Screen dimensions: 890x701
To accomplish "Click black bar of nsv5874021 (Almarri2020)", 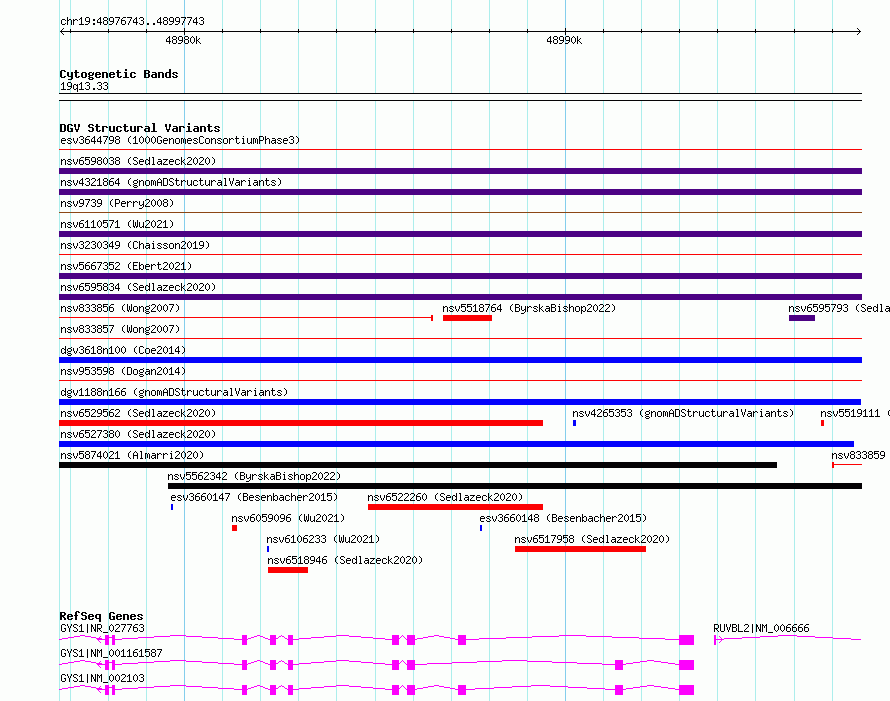I will point(418,465).
